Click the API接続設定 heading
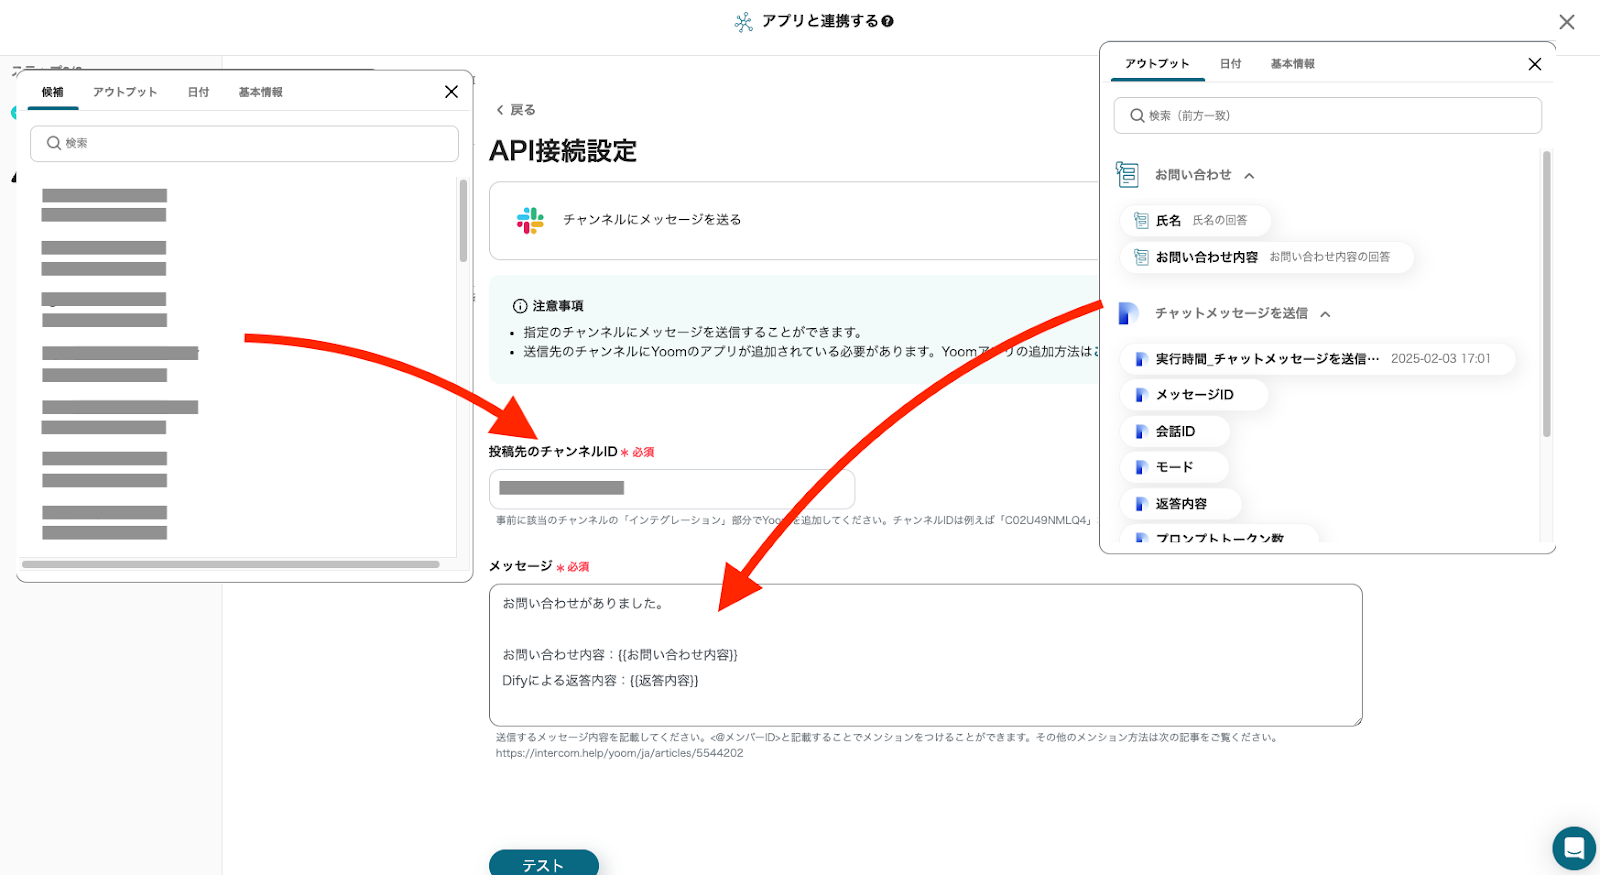This screenshot has width=1600, height=875. [x=563, y=151]
